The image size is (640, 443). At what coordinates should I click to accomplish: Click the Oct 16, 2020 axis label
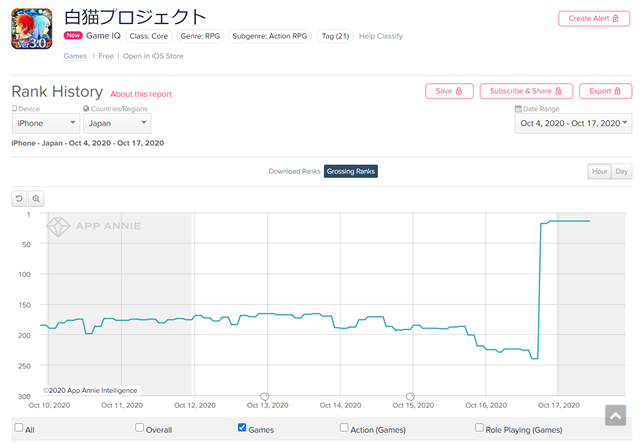(x=486, y=405)
